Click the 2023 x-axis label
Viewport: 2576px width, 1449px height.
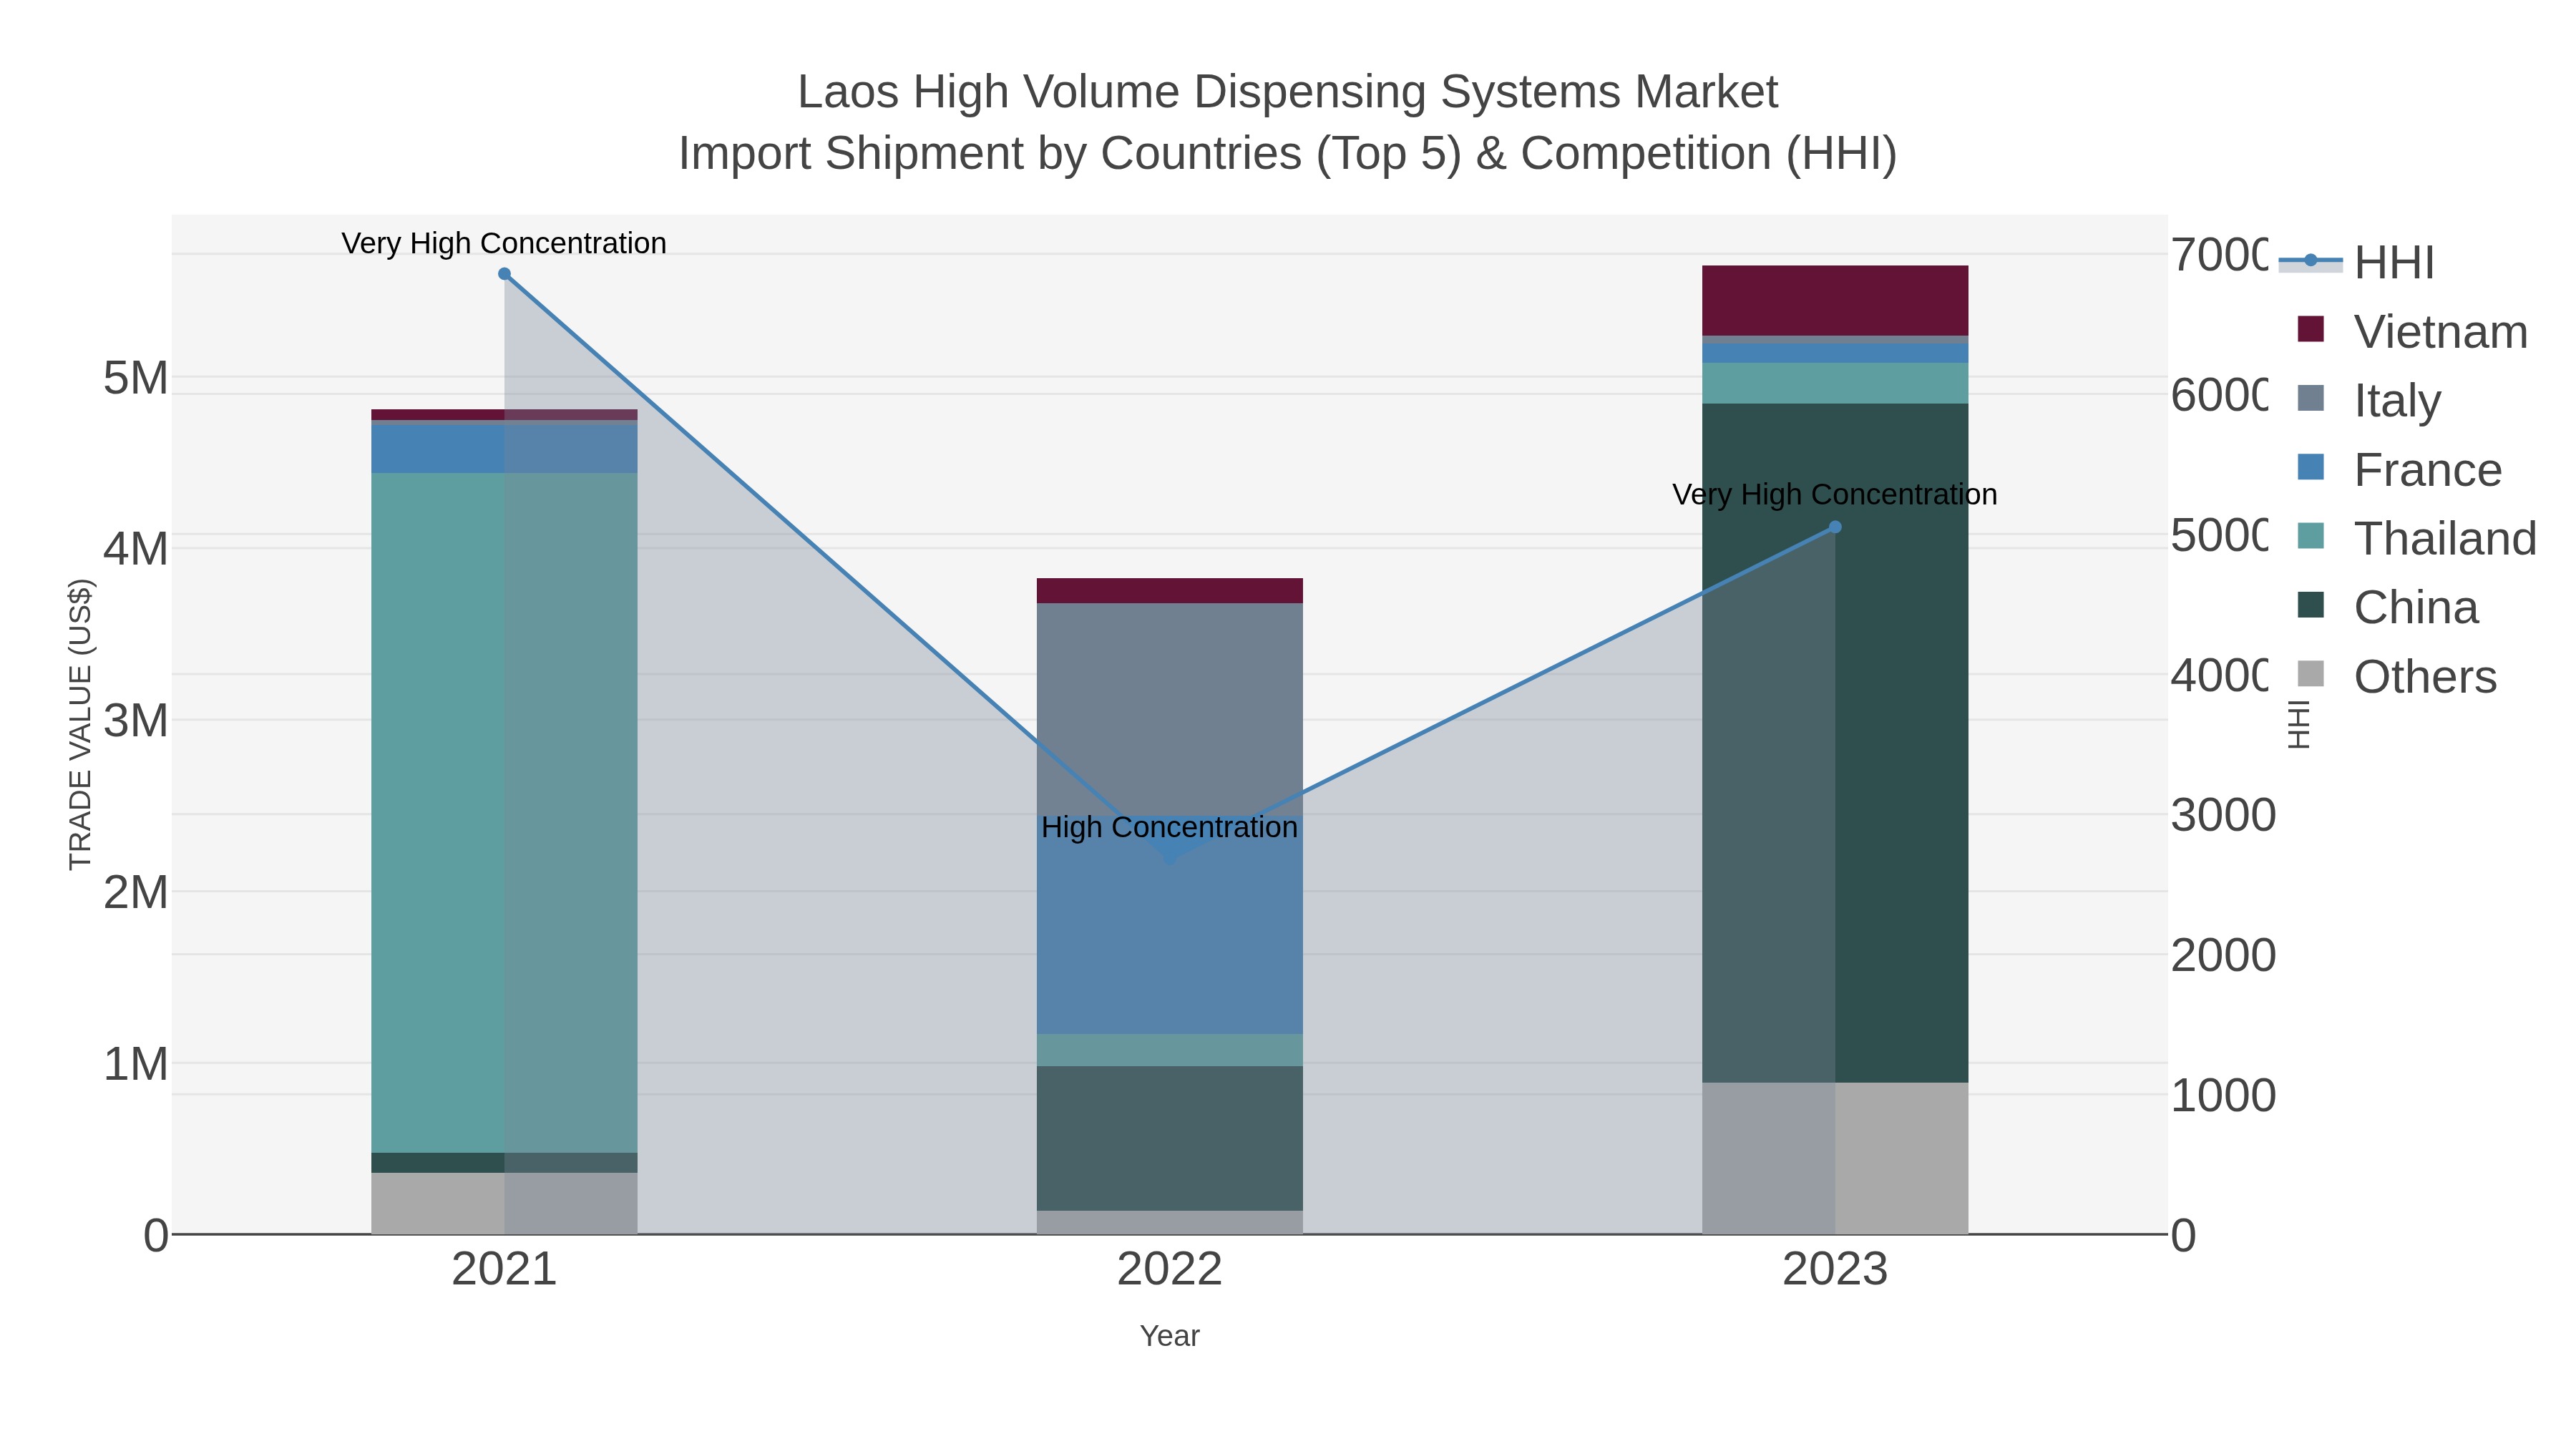coord(1835,1270)
